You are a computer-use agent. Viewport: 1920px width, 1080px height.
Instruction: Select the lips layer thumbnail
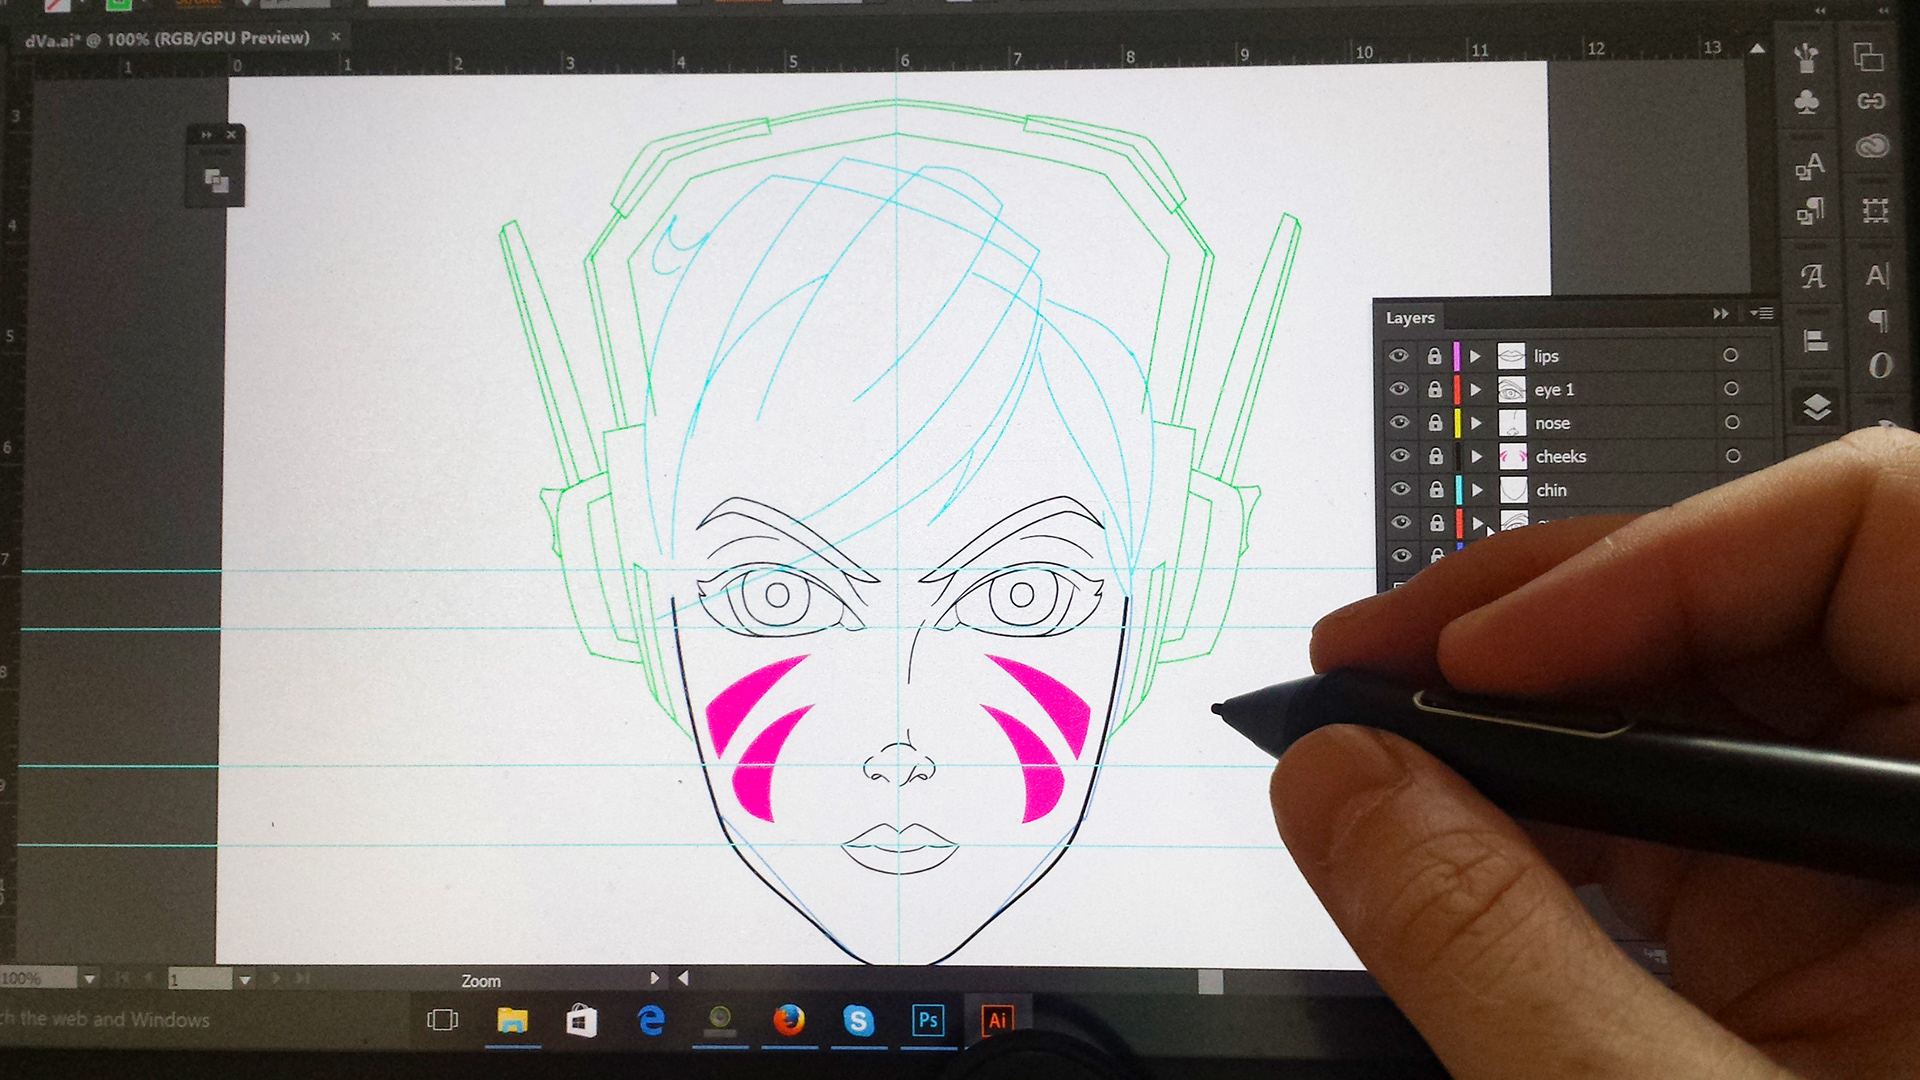pyautogui.click(x=1511, y=356)
